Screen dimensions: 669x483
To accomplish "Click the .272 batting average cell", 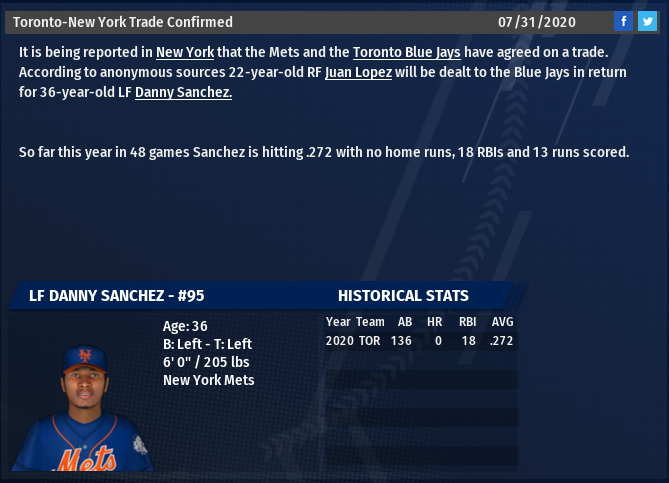I will pos(501,341).
